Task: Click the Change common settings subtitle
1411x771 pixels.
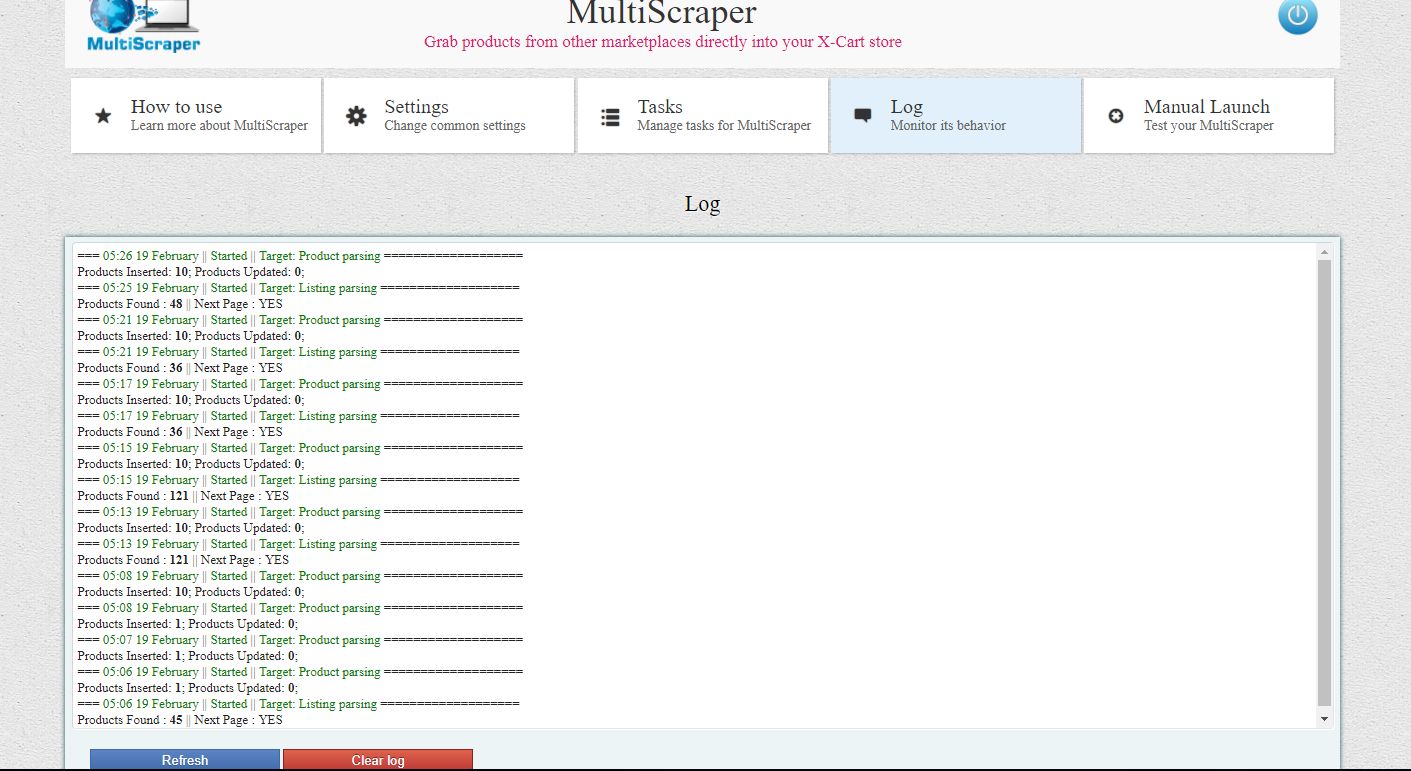Action: pyautogui.click(x=455, y=126)
